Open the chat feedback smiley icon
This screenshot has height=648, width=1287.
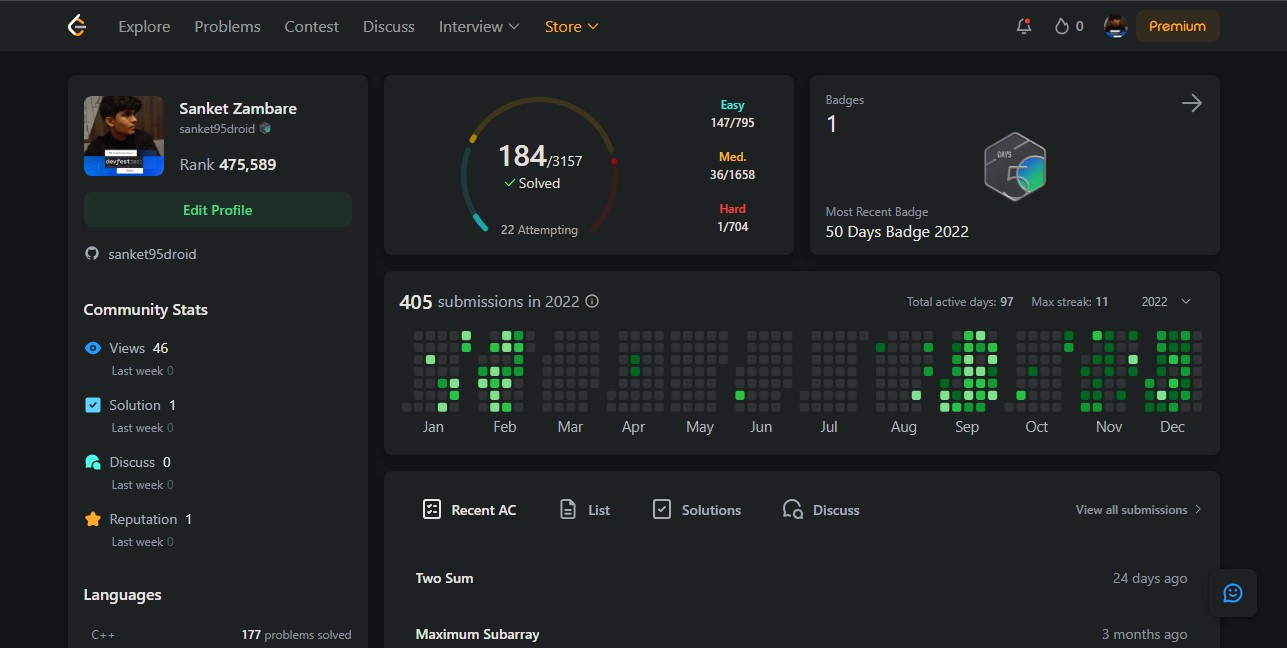pos(1233,593)
